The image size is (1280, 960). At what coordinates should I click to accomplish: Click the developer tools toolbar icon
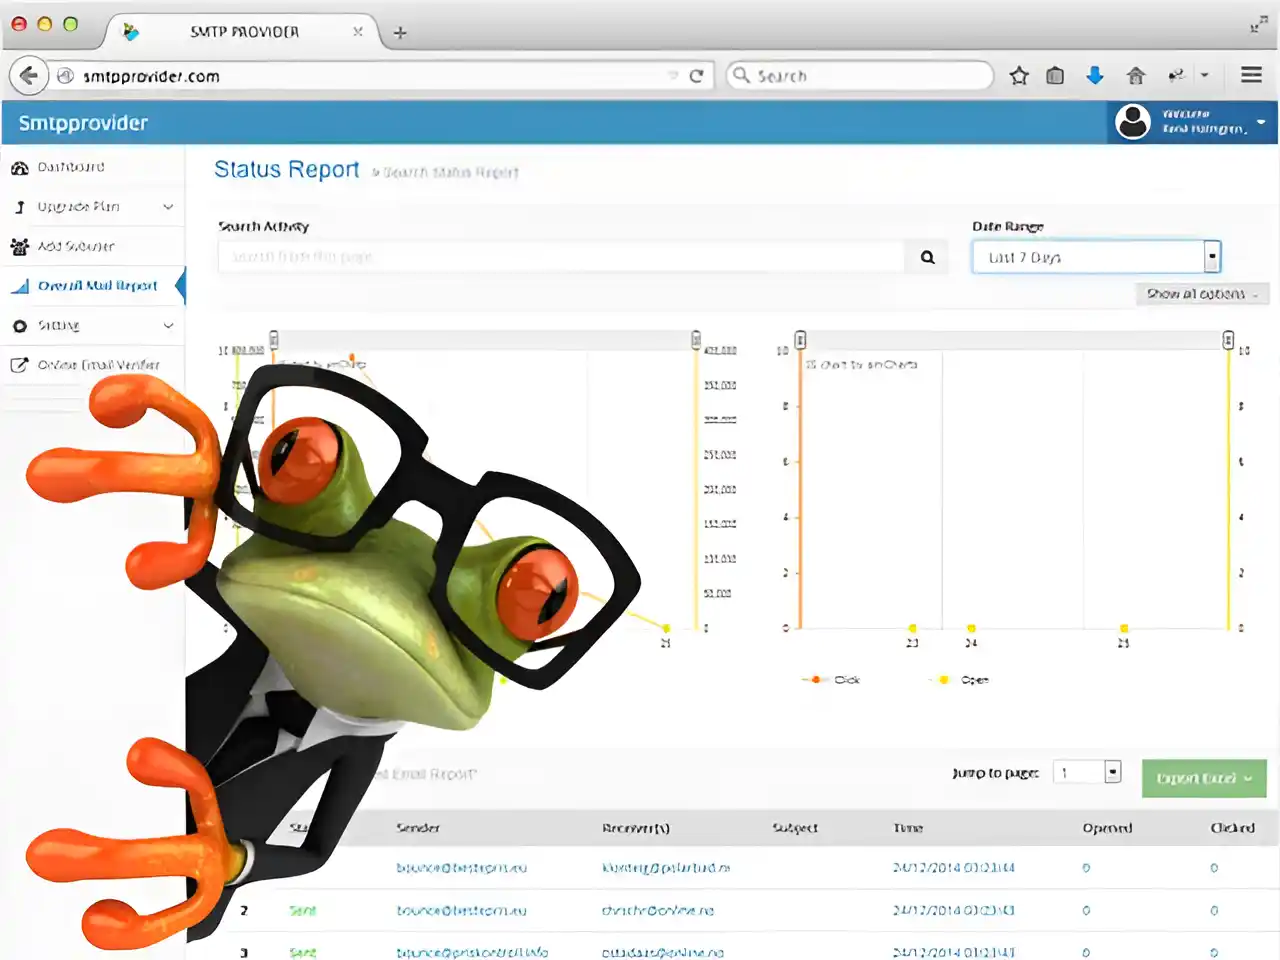[1177, 76]
